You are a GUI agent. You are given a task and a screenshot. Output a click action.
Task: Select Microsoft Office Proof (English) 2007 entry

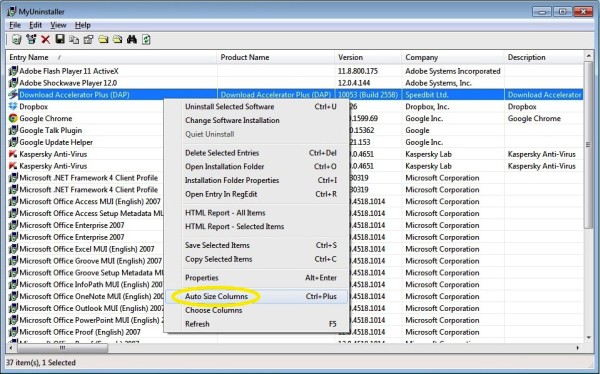(x=80, y=332)
